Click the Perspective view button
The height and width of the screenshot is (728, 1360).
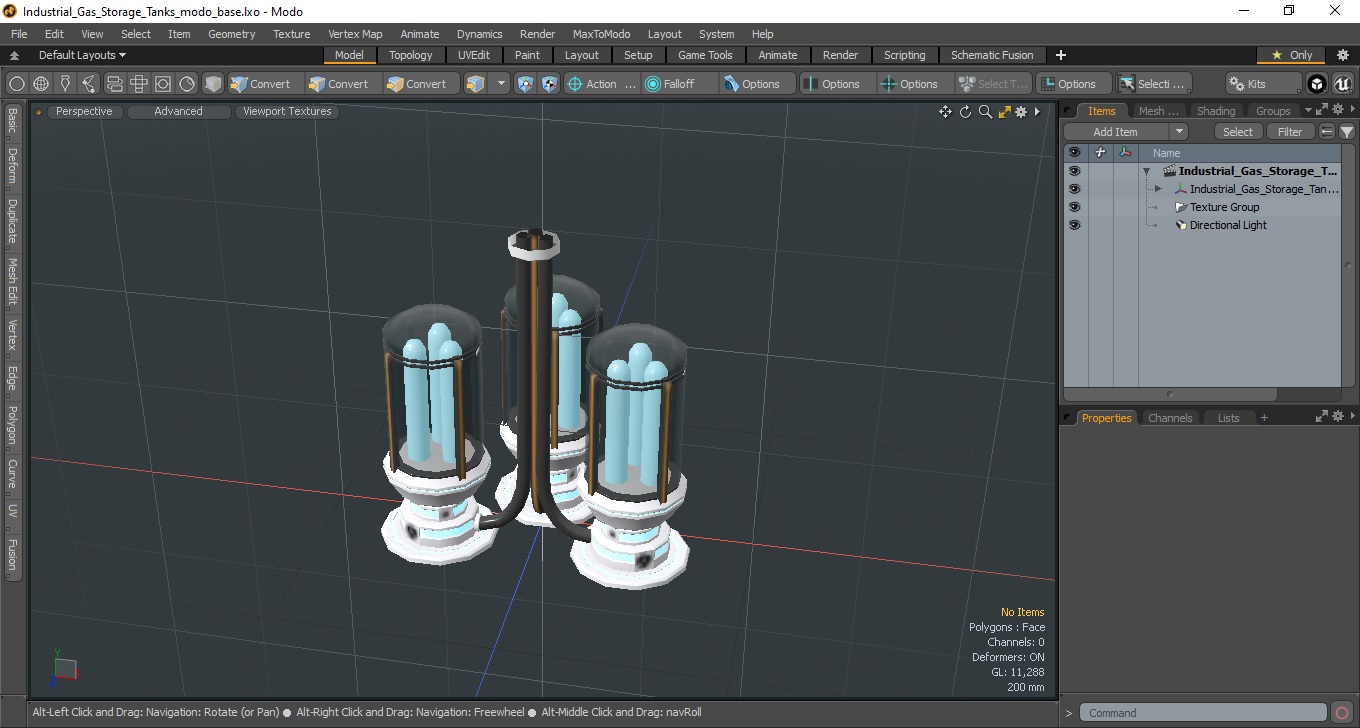point(84,112)
